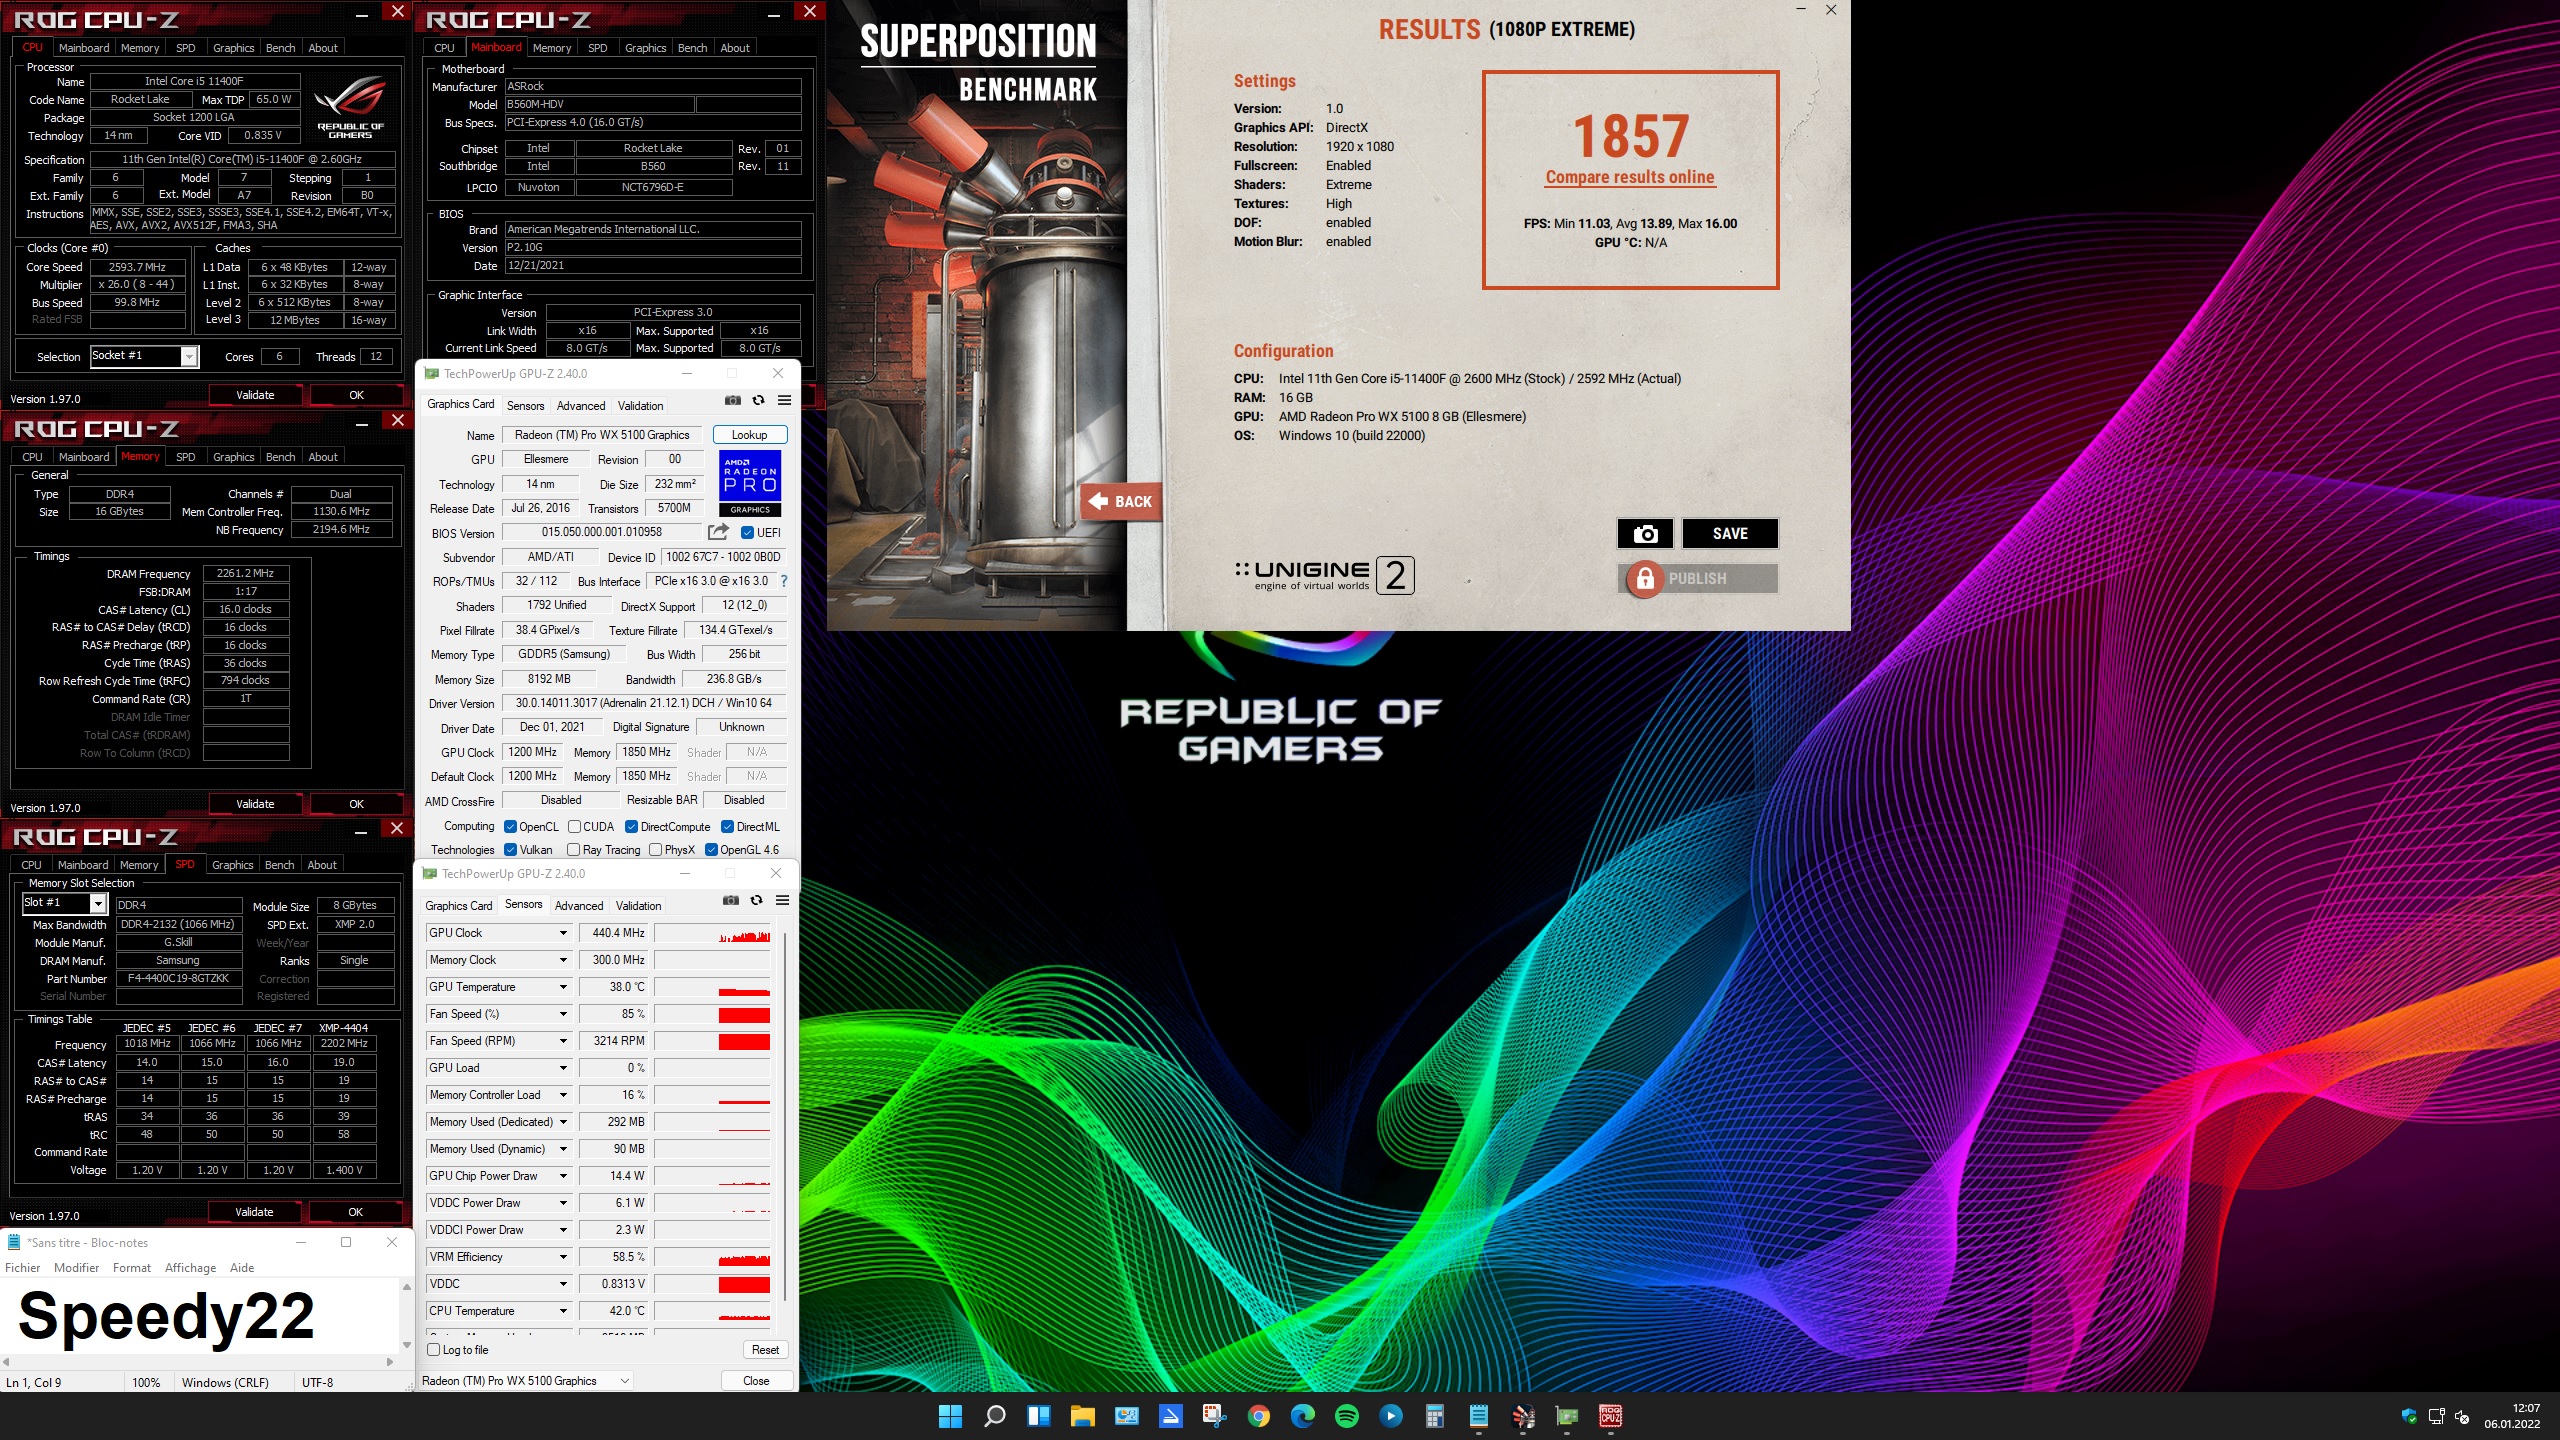Toggle the CUDA checkbox

574,827
